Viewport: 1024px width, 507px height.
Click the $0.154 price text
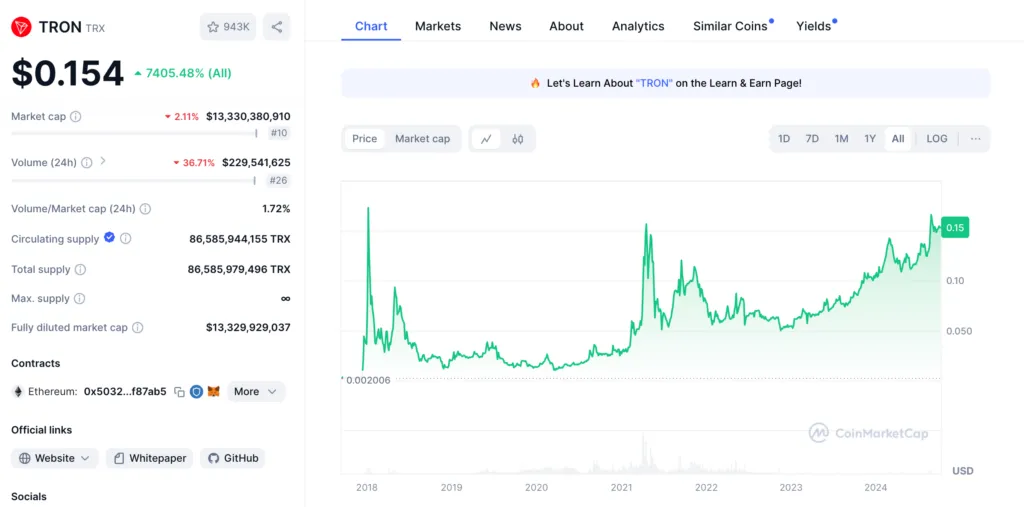pos(67,73)
